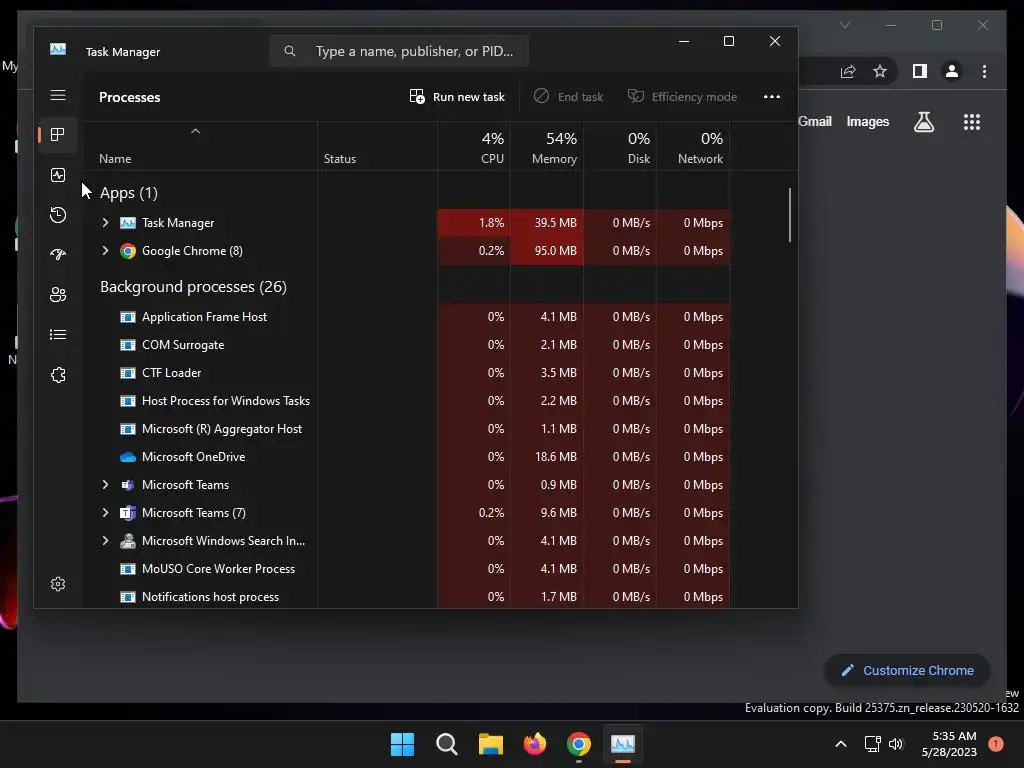Open the Performance sidebar page
The width and height of the screenshot is (1024, 768).
click(x=58, y=175)
